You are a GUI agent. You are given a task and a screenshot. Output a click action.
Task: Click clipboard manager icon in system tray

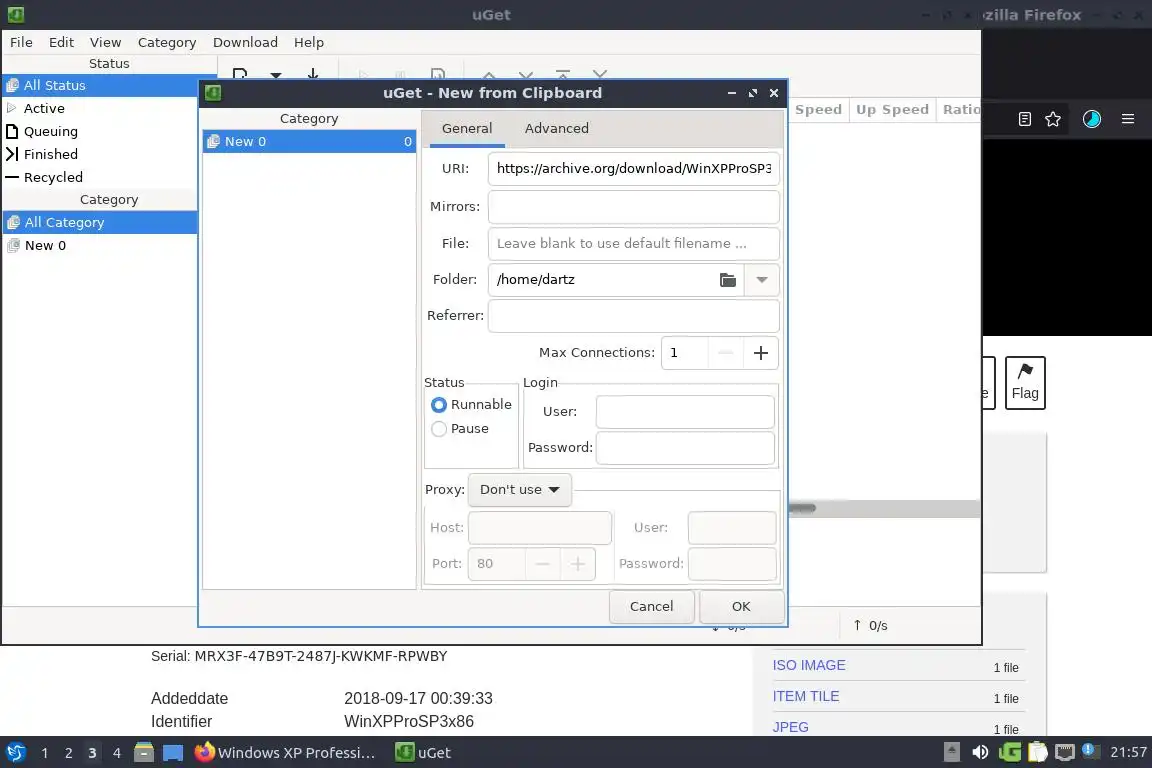click(x=1037, y=752)
